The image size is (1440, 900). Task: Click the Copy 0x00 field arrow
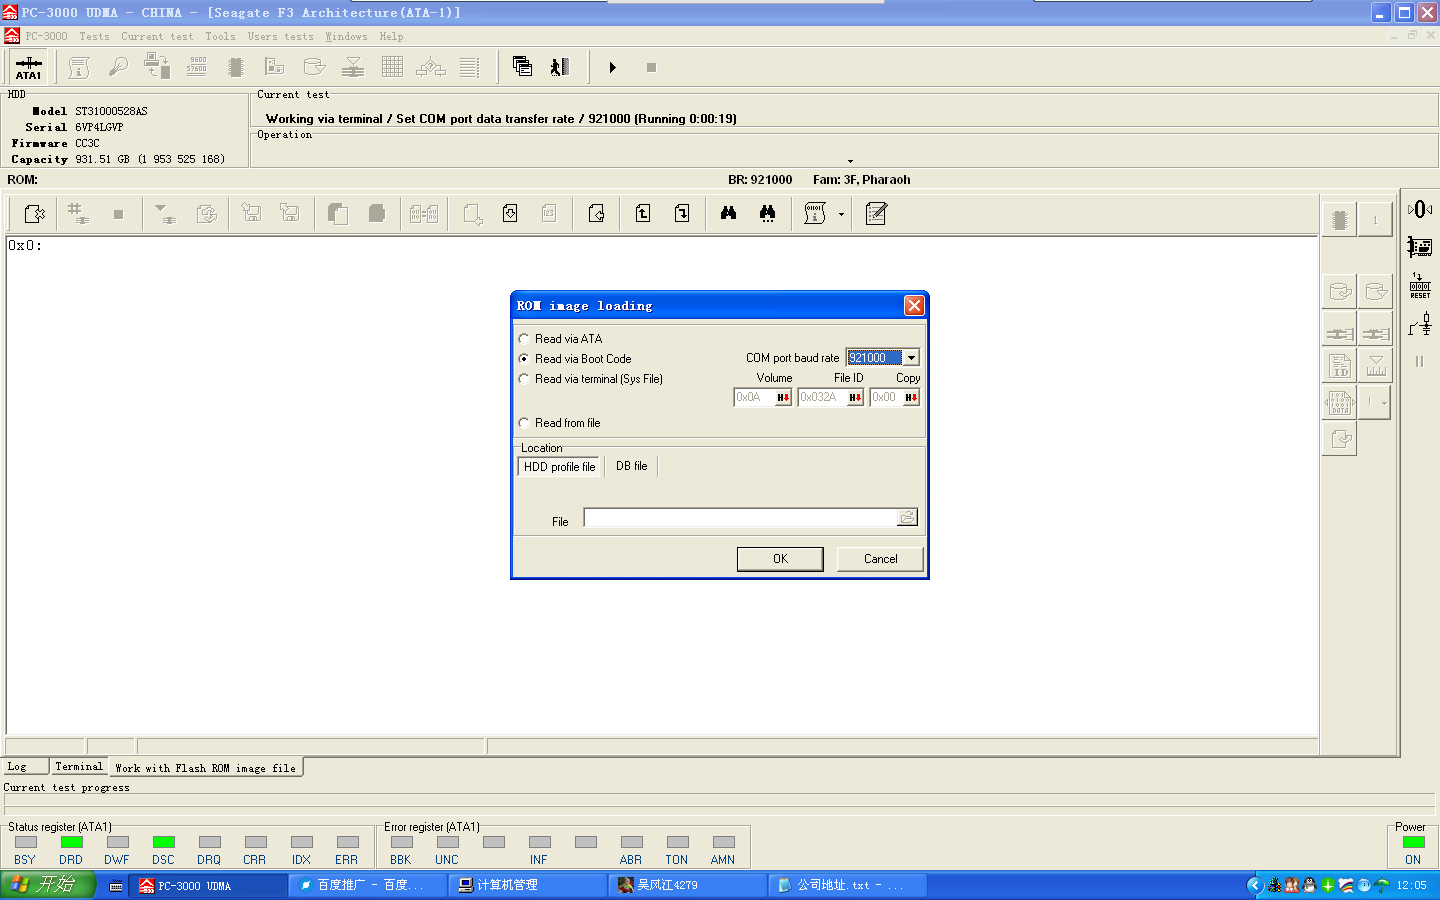pyautogui.click(x=911, y=398)
